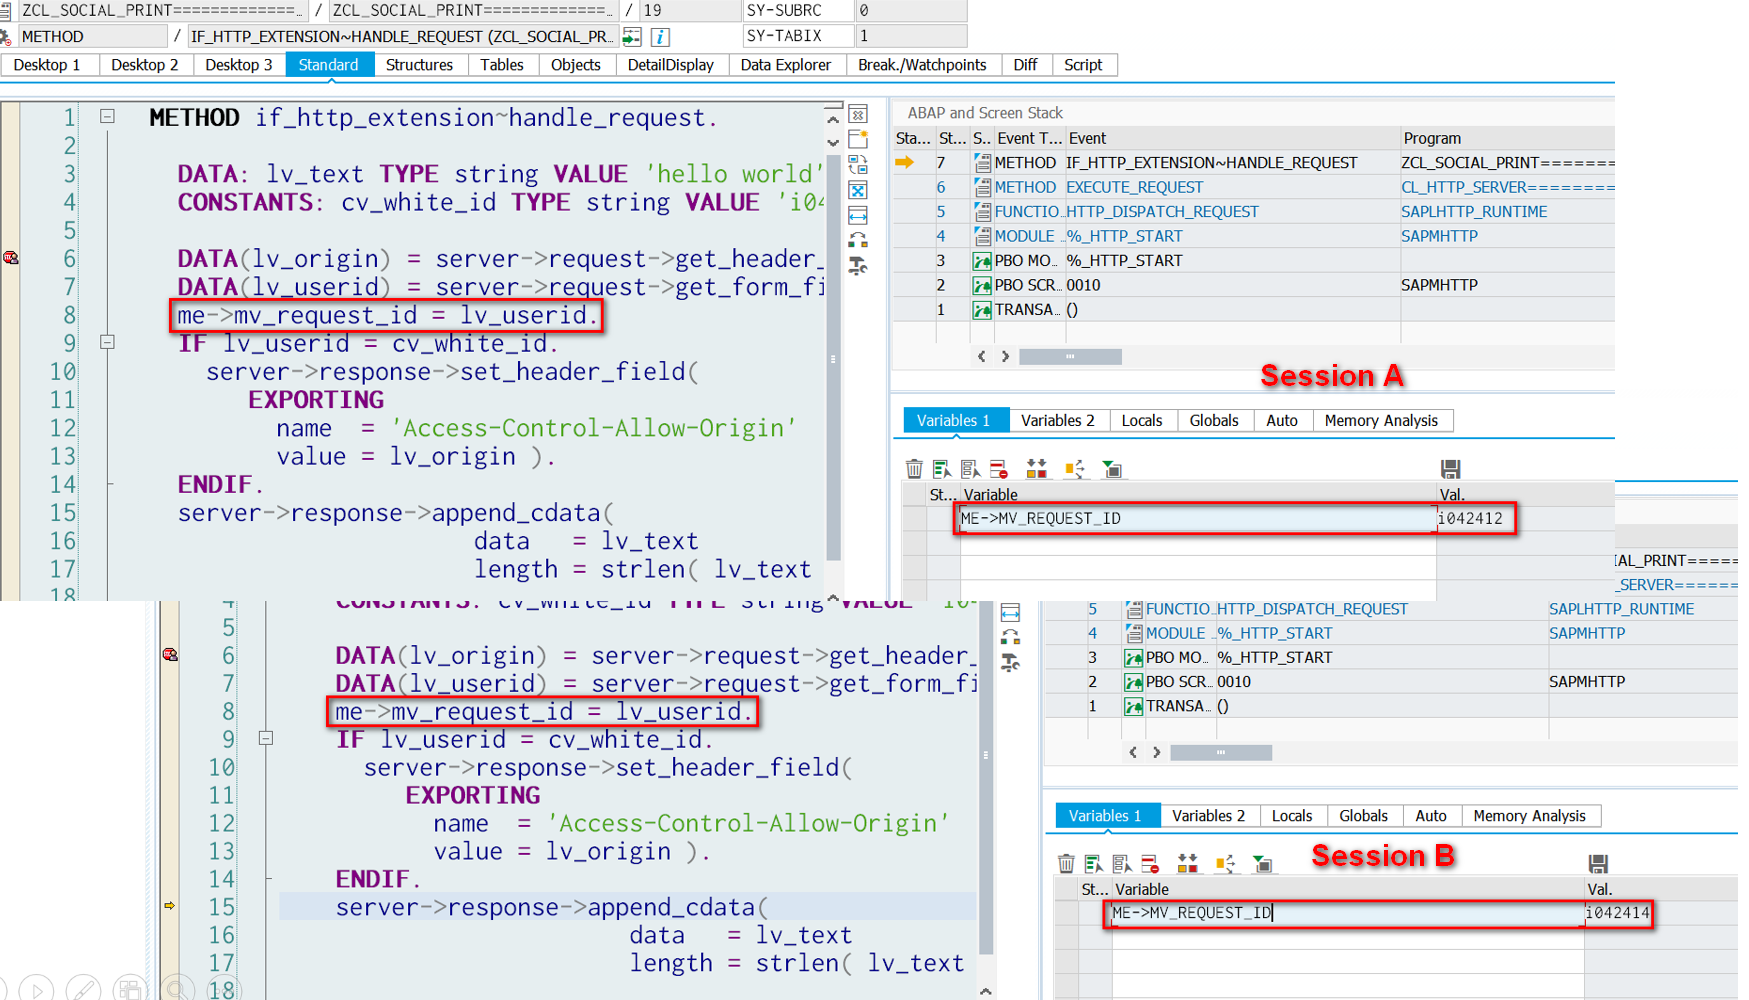This screenshot has height=1000, width=1749.
Task: Collapse the IF block in Session B's editor
Action: point(266,739)
